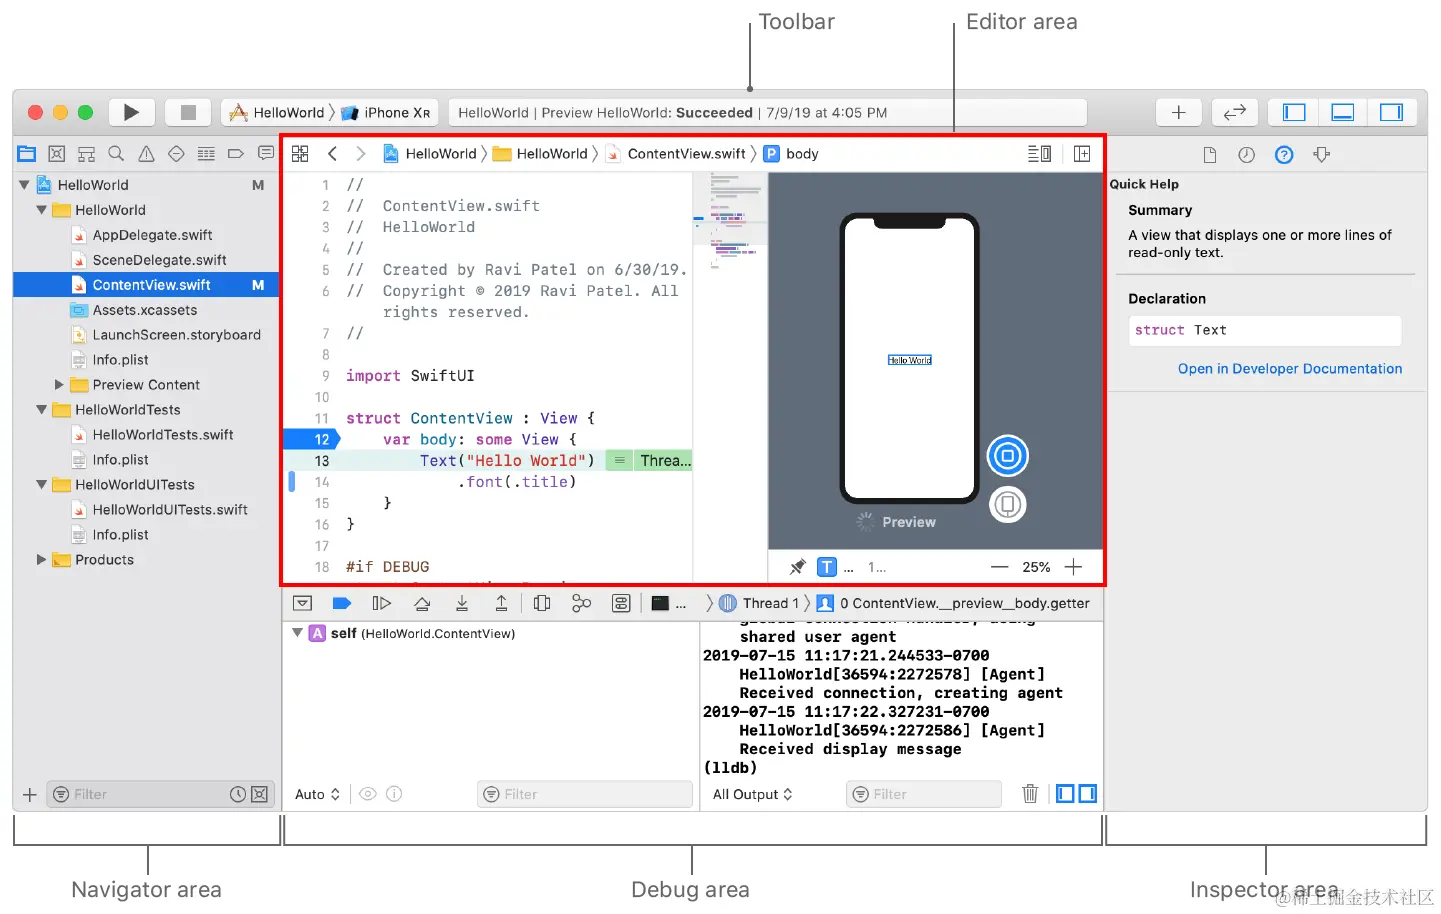Pin the preview canvas
Screen dimensions: 1441x914
797,567
